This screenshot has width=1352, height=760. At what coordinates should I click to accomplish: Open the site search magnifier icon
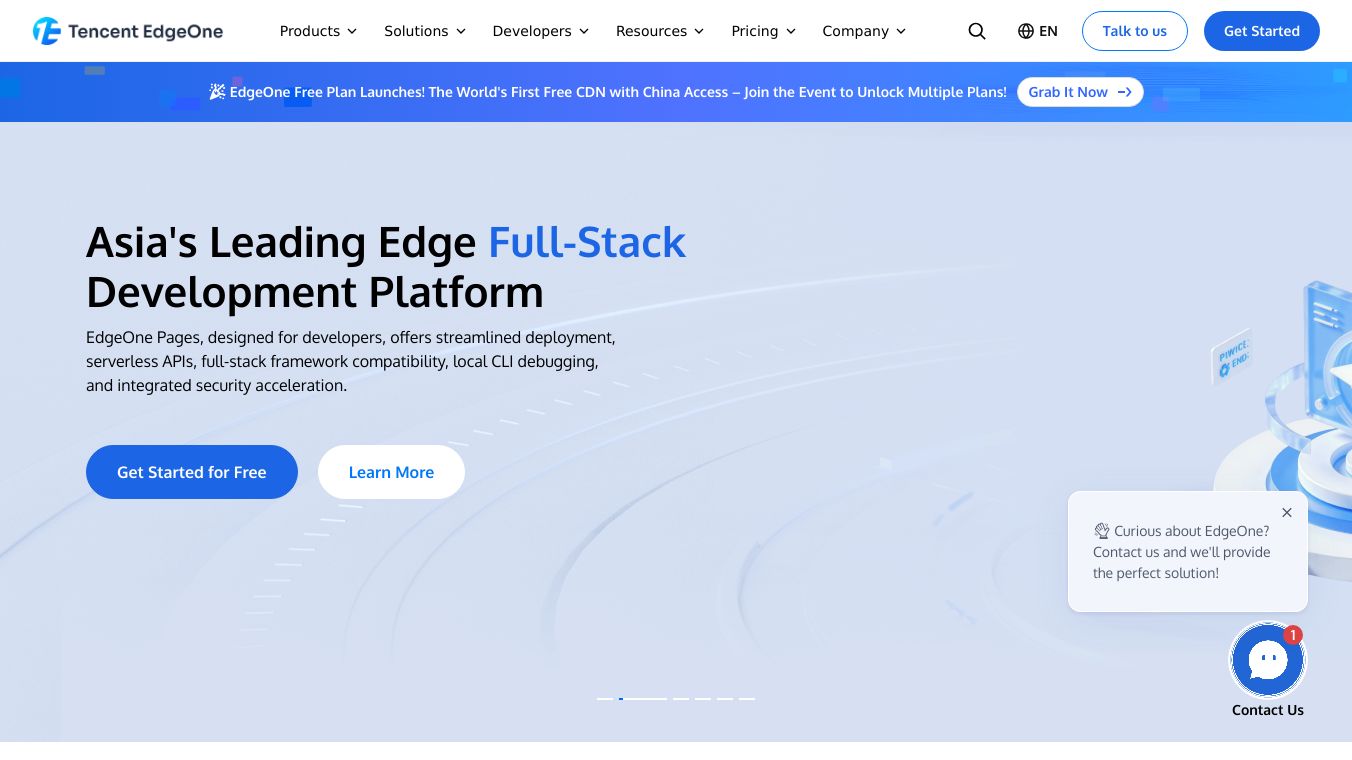coord(977,31)
